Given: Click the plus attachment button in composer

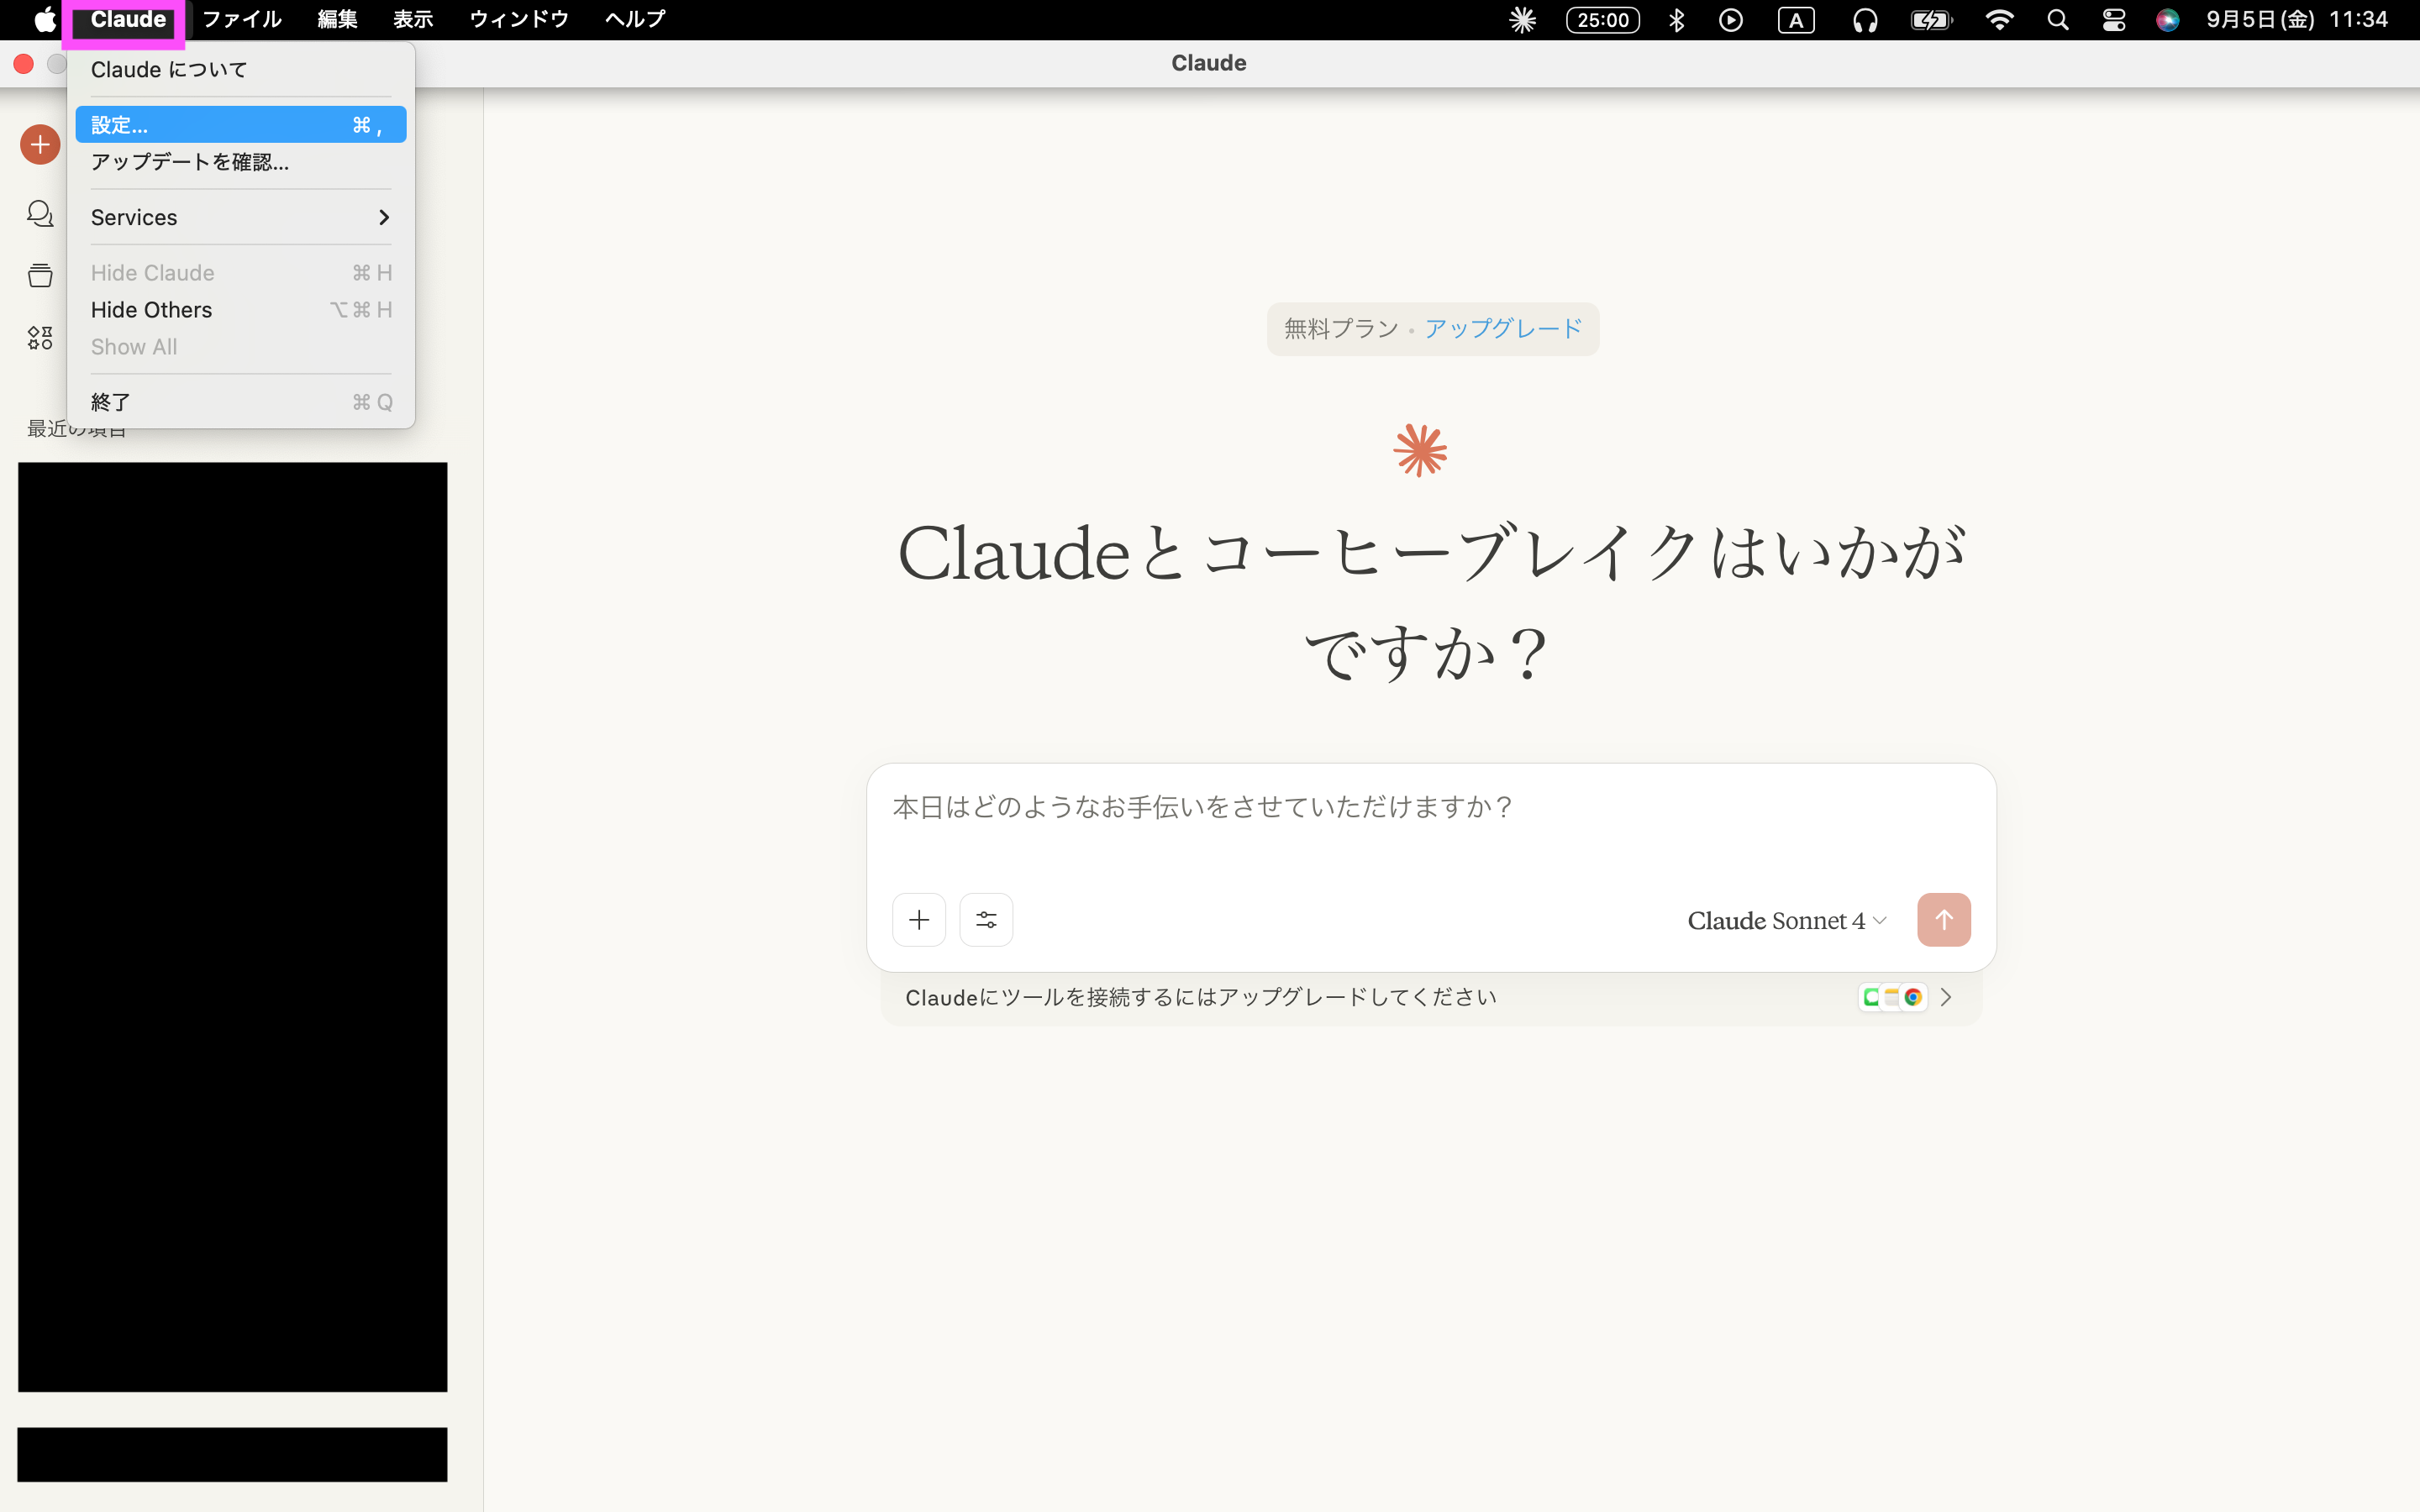Looking at the screenshot, I should point(918,919).
